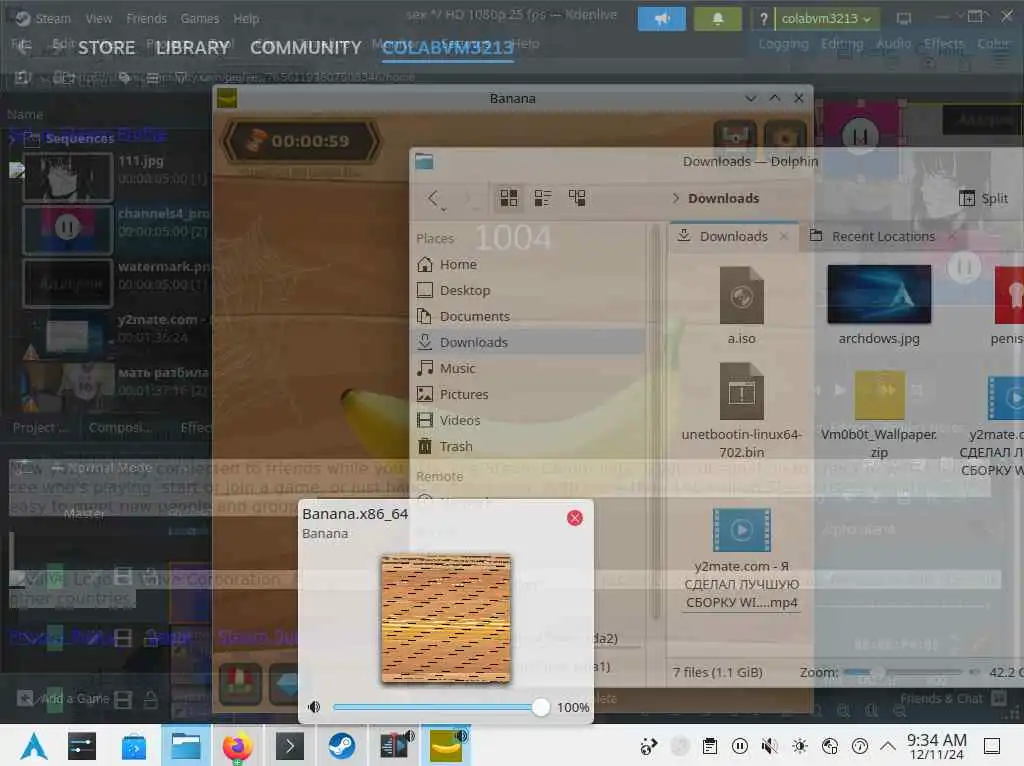The height and width of the screenshot is (766, 1024).
Task: Switch to Steam from the taskbar
Action: (x=342, y=746)
